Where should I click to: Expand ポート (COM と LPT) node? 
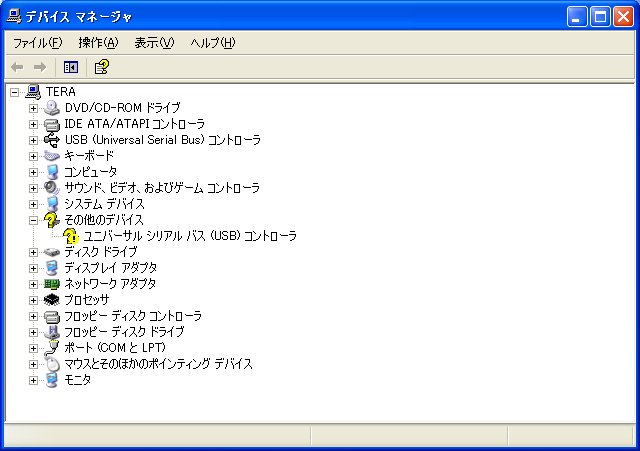pyautogui.click(x=33, y=349)
